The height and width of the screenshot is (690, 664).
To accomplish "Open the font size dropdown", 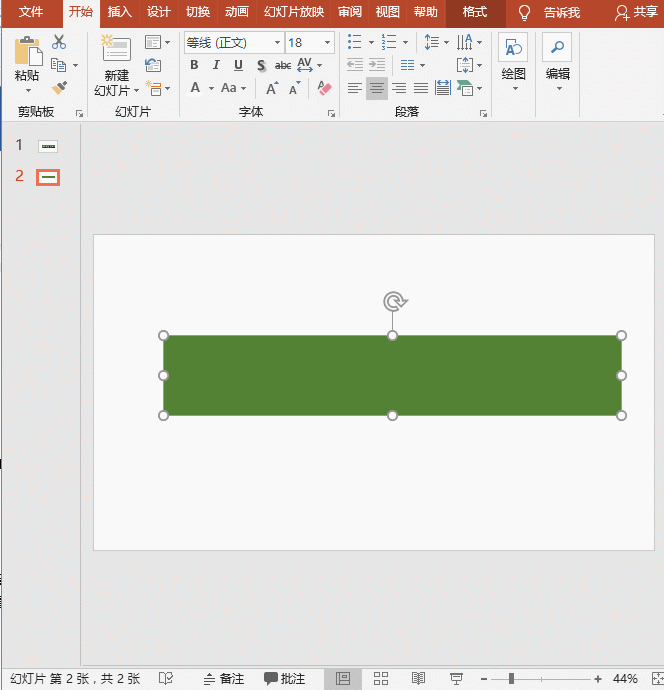I will pos(327,43).
